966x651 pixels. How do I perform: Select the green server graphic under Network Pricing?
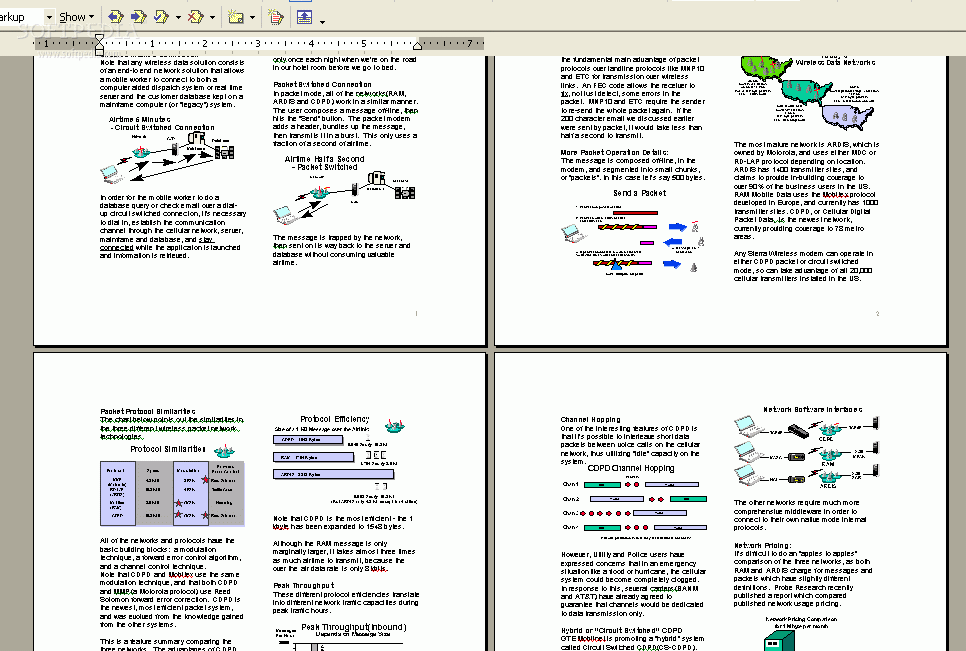779,643
